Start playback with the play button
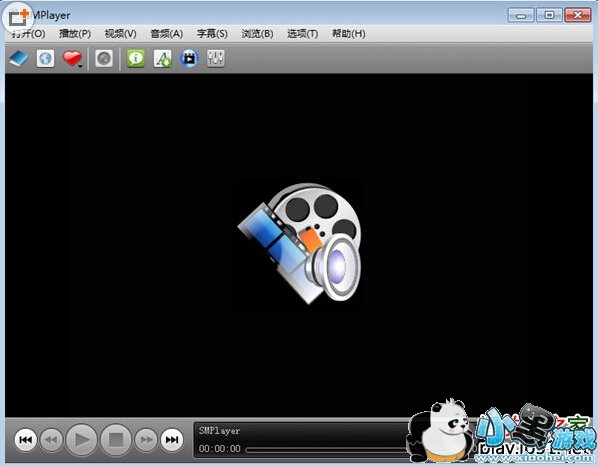 pyautogui.click(x=82, y=440)
